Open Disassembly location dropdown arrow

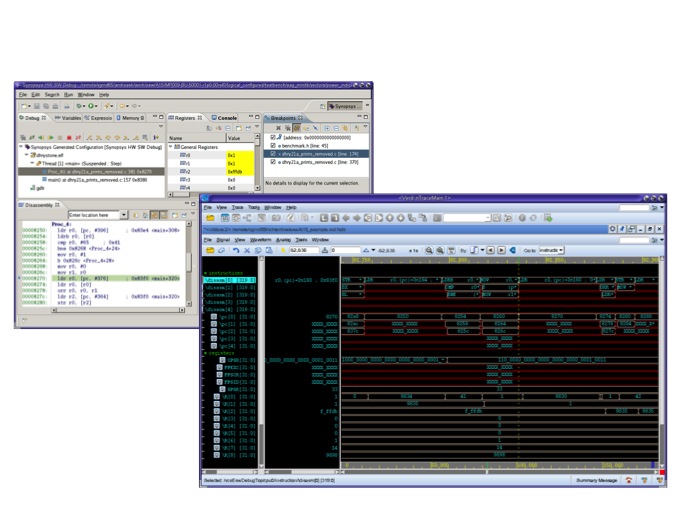pyautogui.click(x=124, y=215)
